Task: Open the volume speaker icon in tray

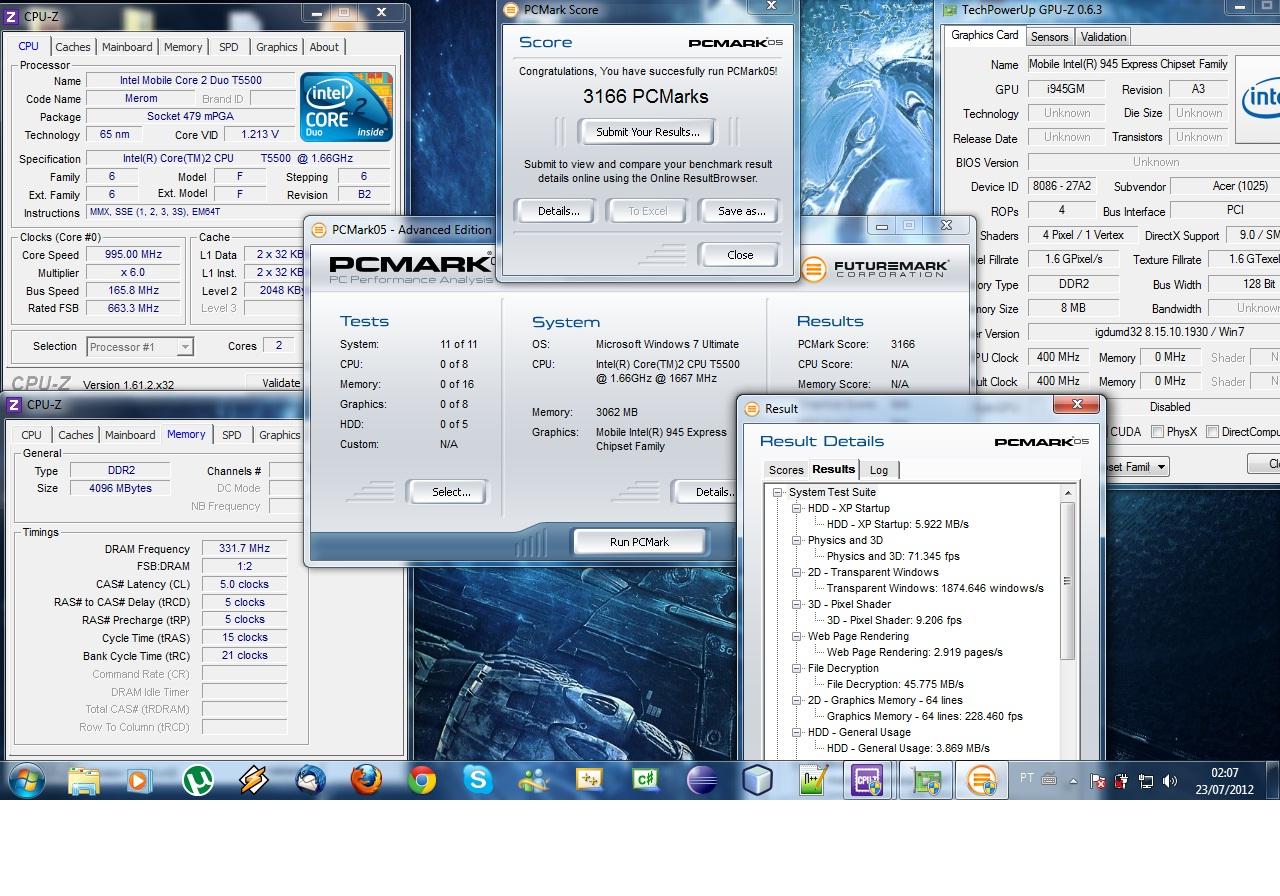Action: [x=1170, y=781]
